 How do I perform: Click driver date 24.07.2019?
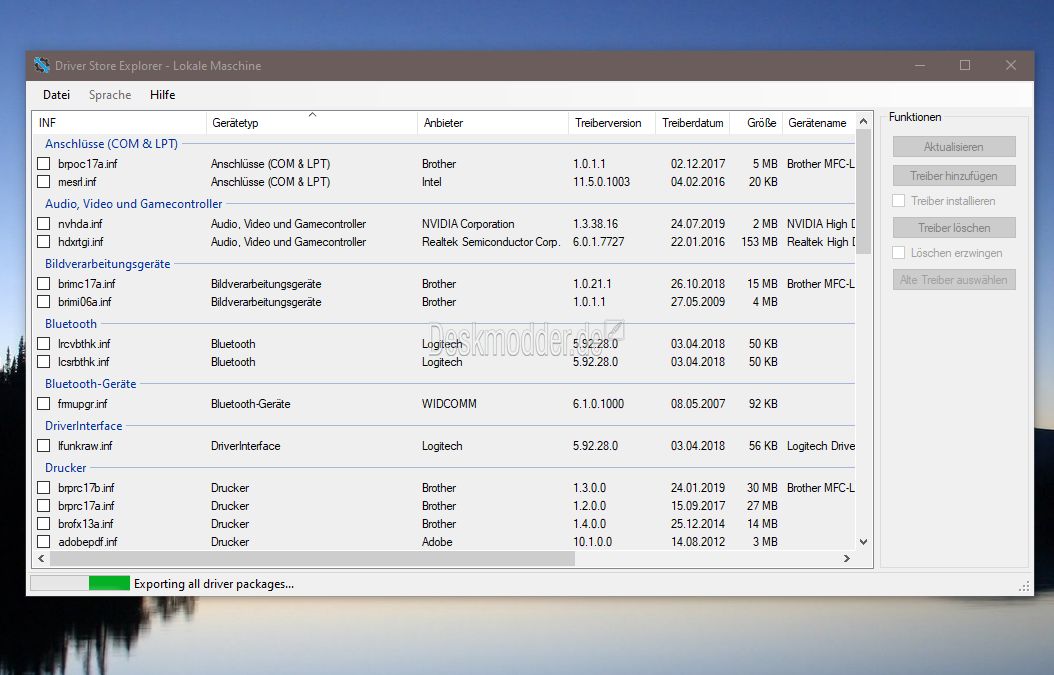pos(698,224)
